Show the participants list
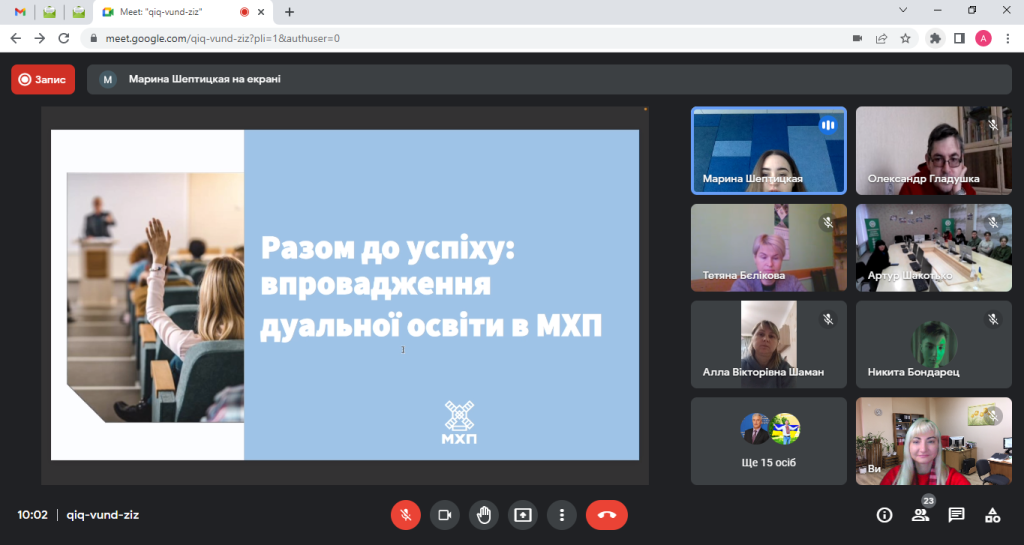The height and width of the screenshot is (545, 1024). 920,515
